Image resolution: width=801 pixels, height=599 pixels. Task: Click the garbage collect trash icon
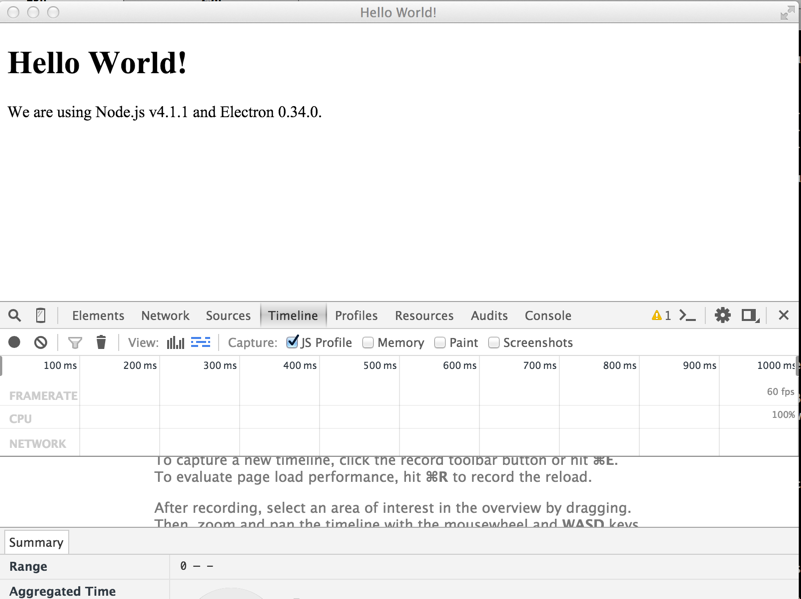coord(101,342)
